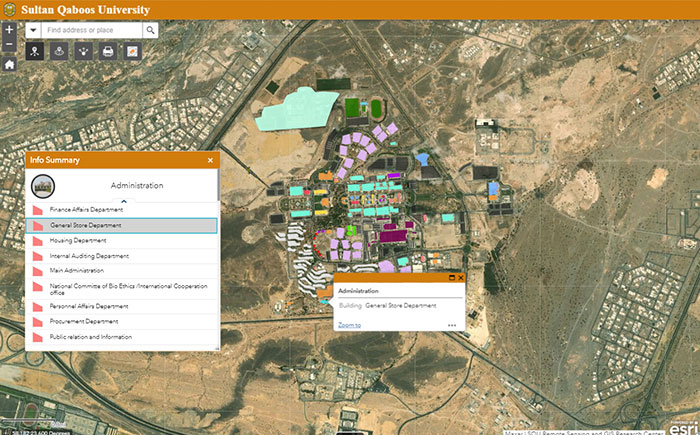Zoom out on the map

(9, 44)
